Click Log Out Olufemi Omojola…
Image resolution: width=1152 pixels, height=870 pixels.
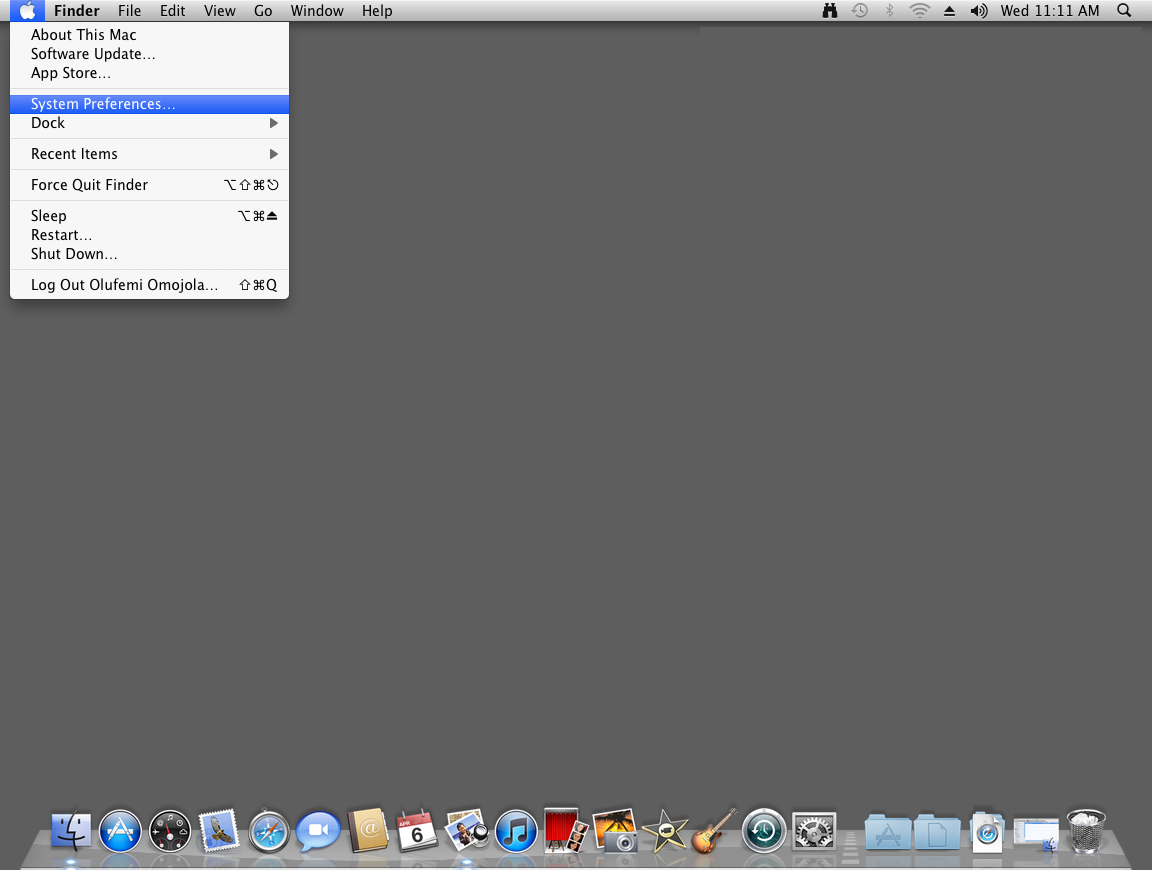124,285
